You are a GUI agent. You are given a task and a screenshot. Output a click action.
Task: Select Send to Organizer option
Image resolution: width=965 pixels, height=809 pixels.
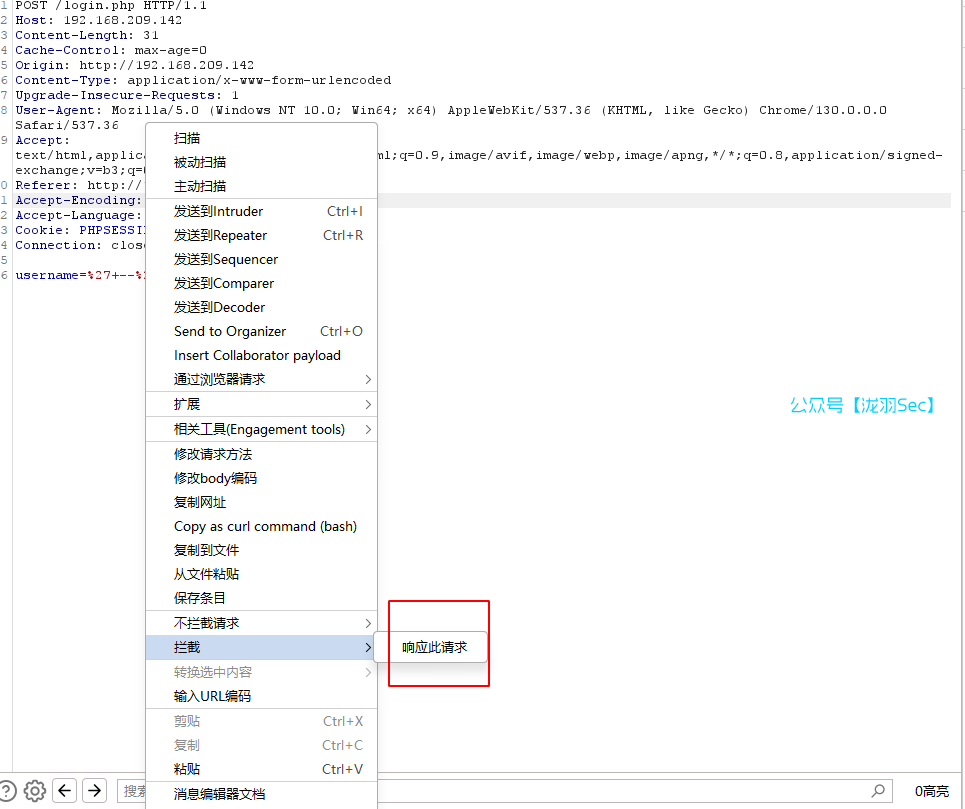coord(230,332)
